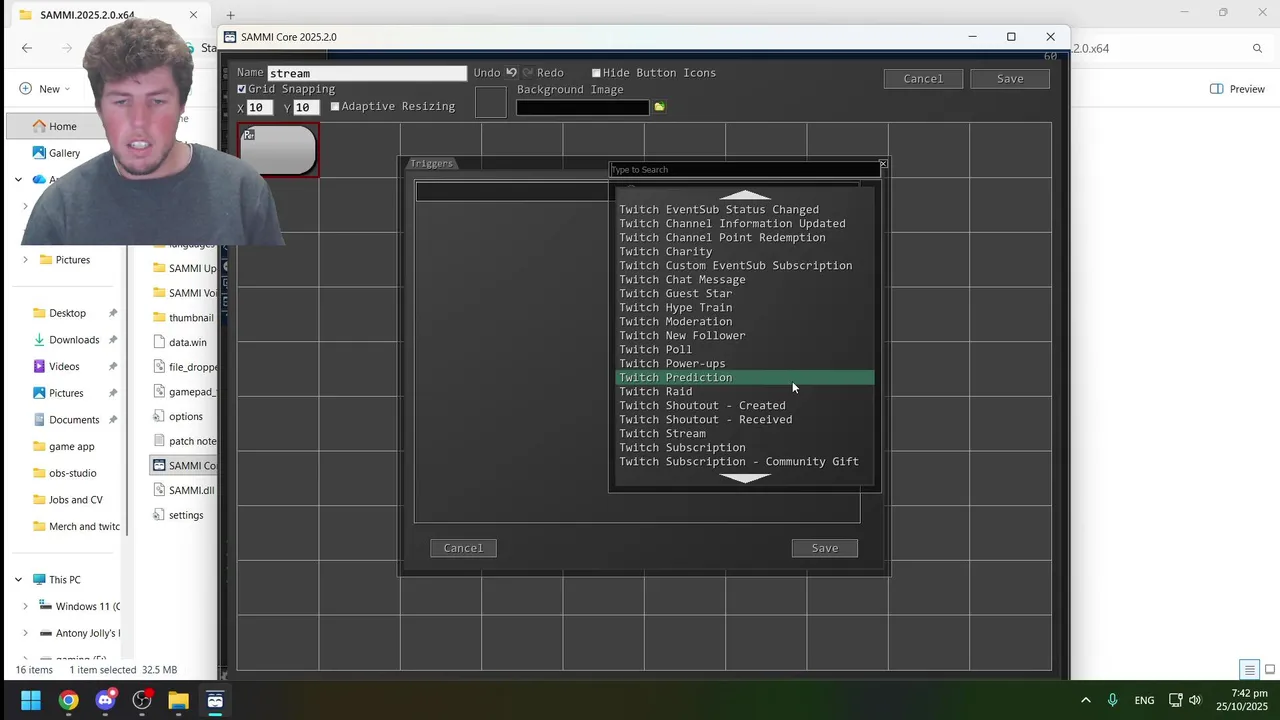
Task: Open Home in Explorer navigation
Action: pos(62,126)
